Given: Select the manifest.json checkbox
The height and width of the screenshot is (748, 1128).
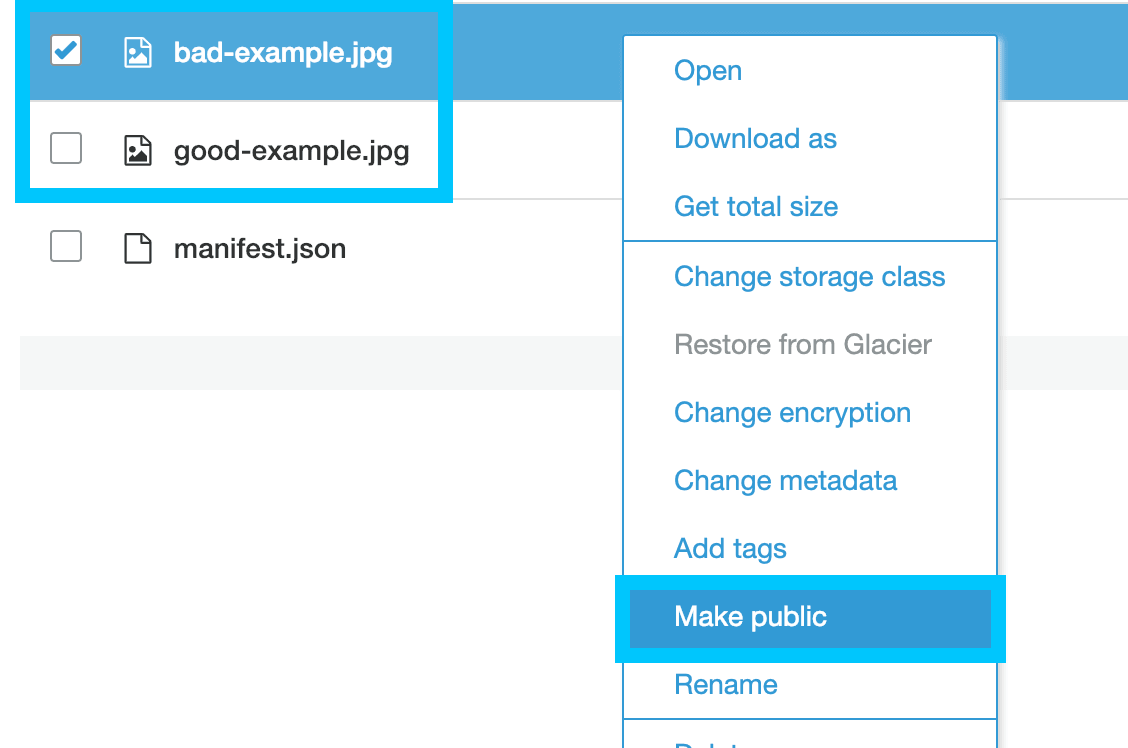Looking at the screenshot, I should coord(66,246).
